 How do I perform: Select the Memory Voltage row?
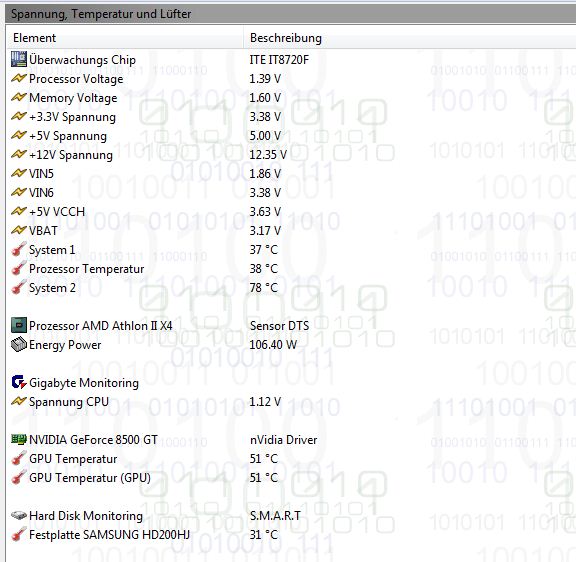point(291,97)
